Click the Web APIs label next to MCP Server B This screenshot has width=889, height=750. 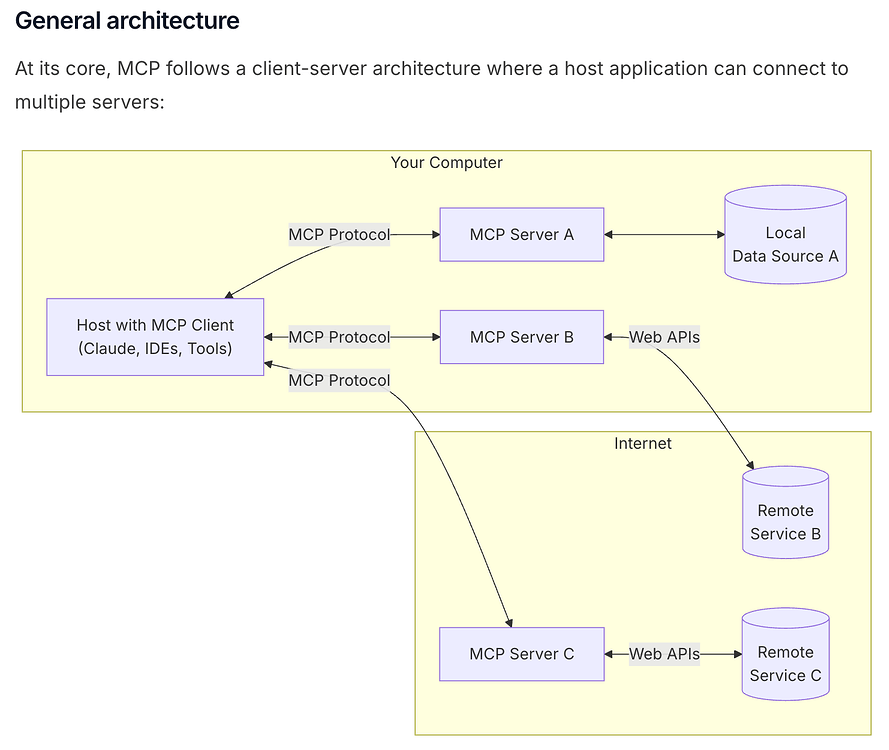(664, 337)
